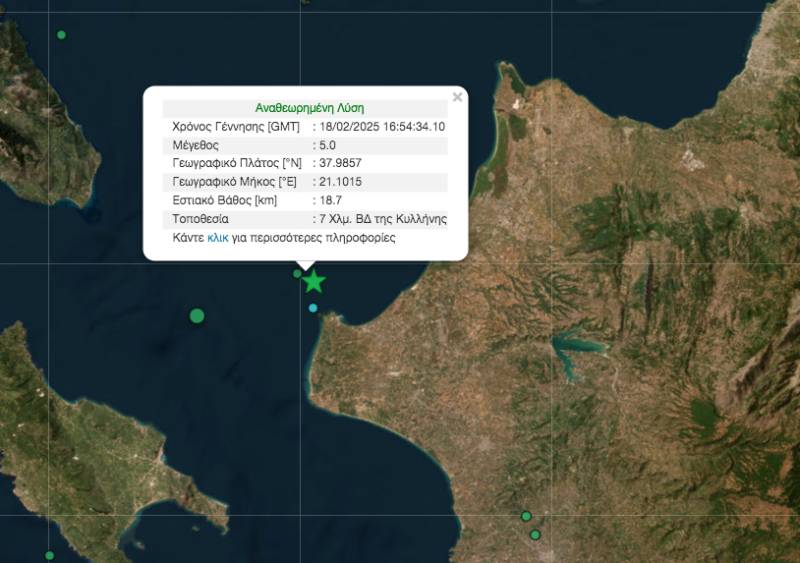The height and width of the screenshot is (563, 800).
Task: Click the focal depth value 18.7
Action: pyautogui.click(x=330, y=200)
